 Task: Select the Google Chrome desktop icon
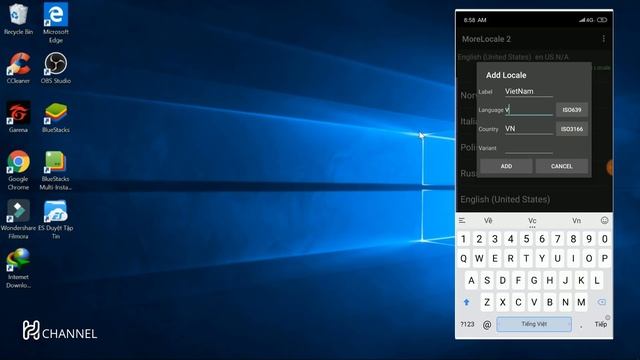[x=18, y=170]
